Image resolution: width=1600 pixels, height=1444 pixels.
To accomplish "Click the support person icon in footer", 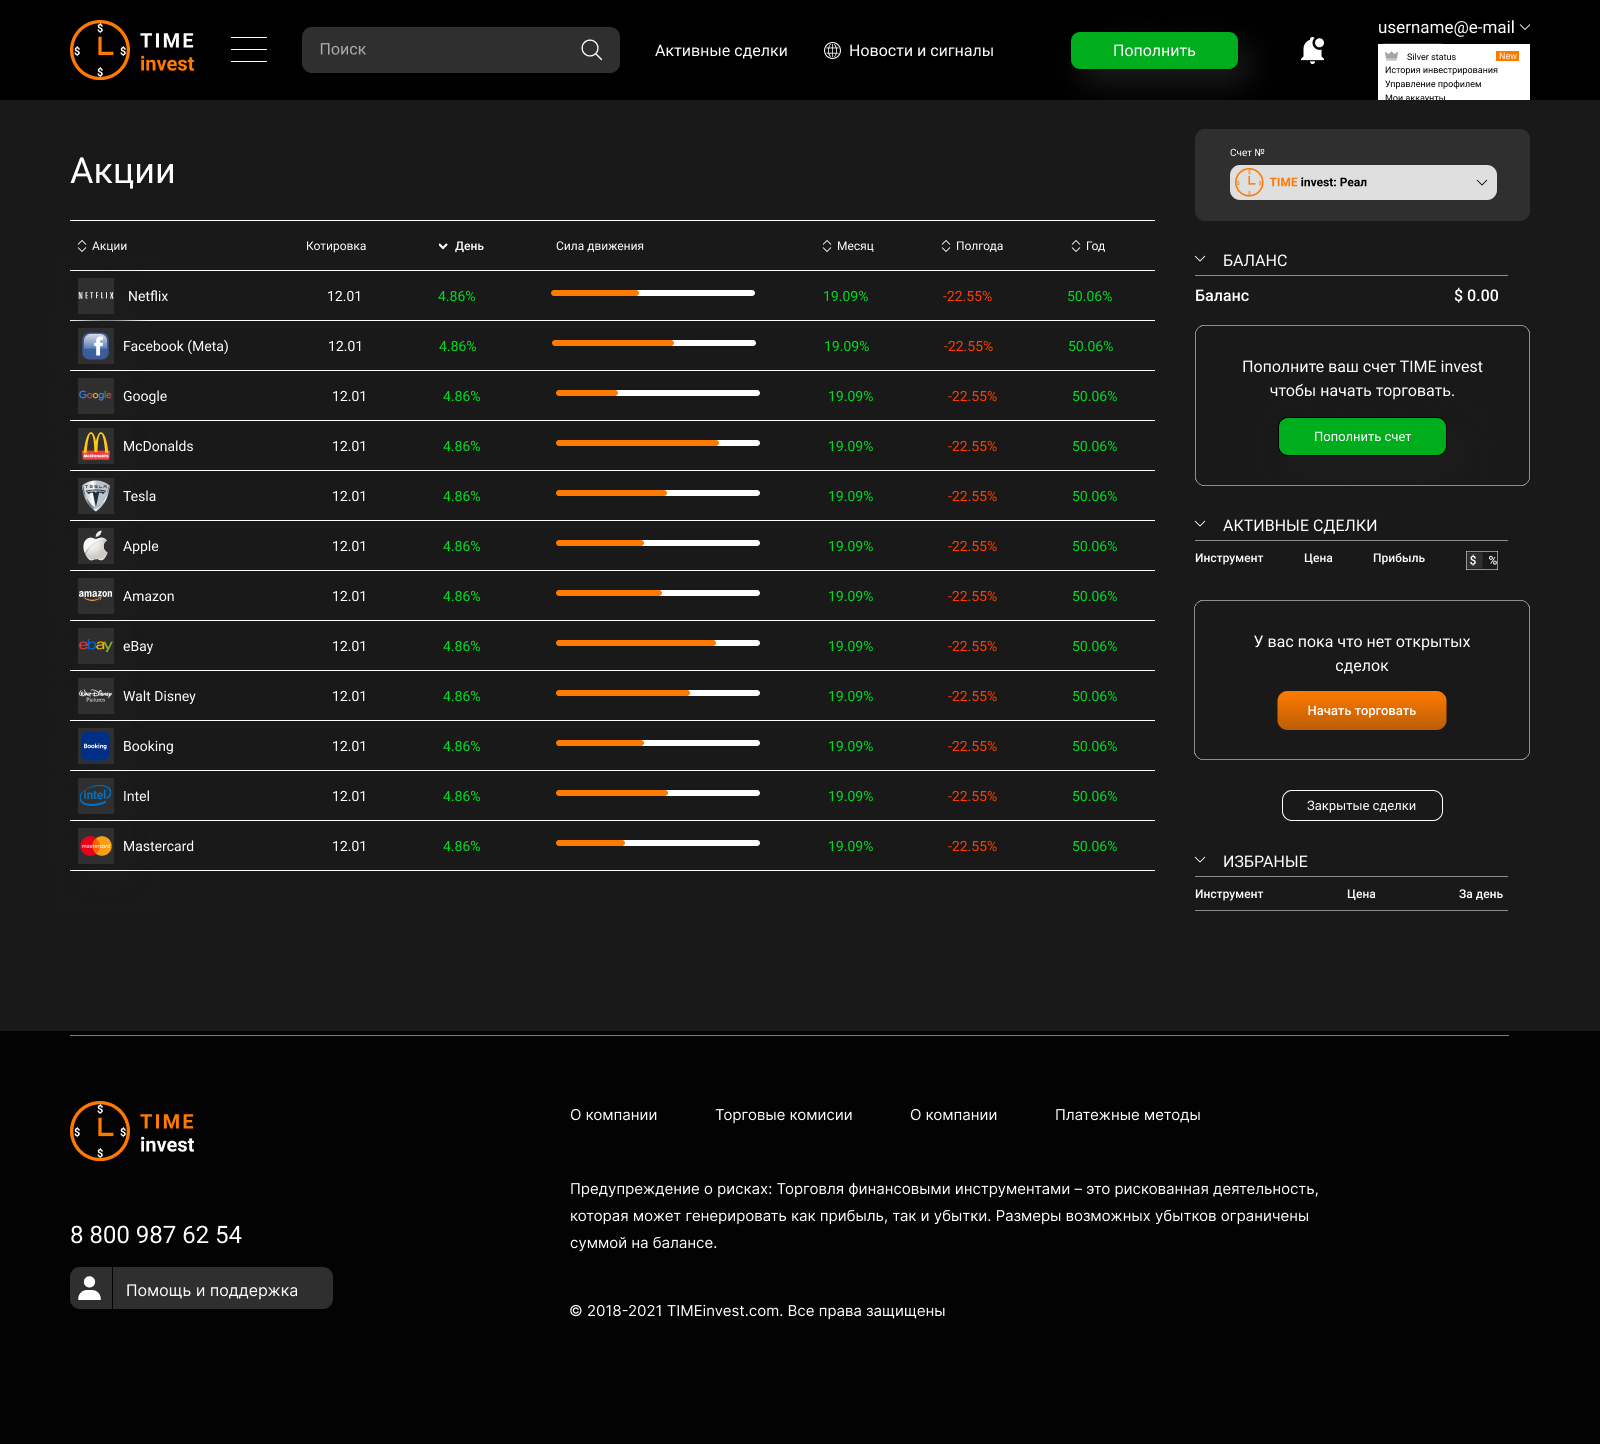I will 90,1288.
